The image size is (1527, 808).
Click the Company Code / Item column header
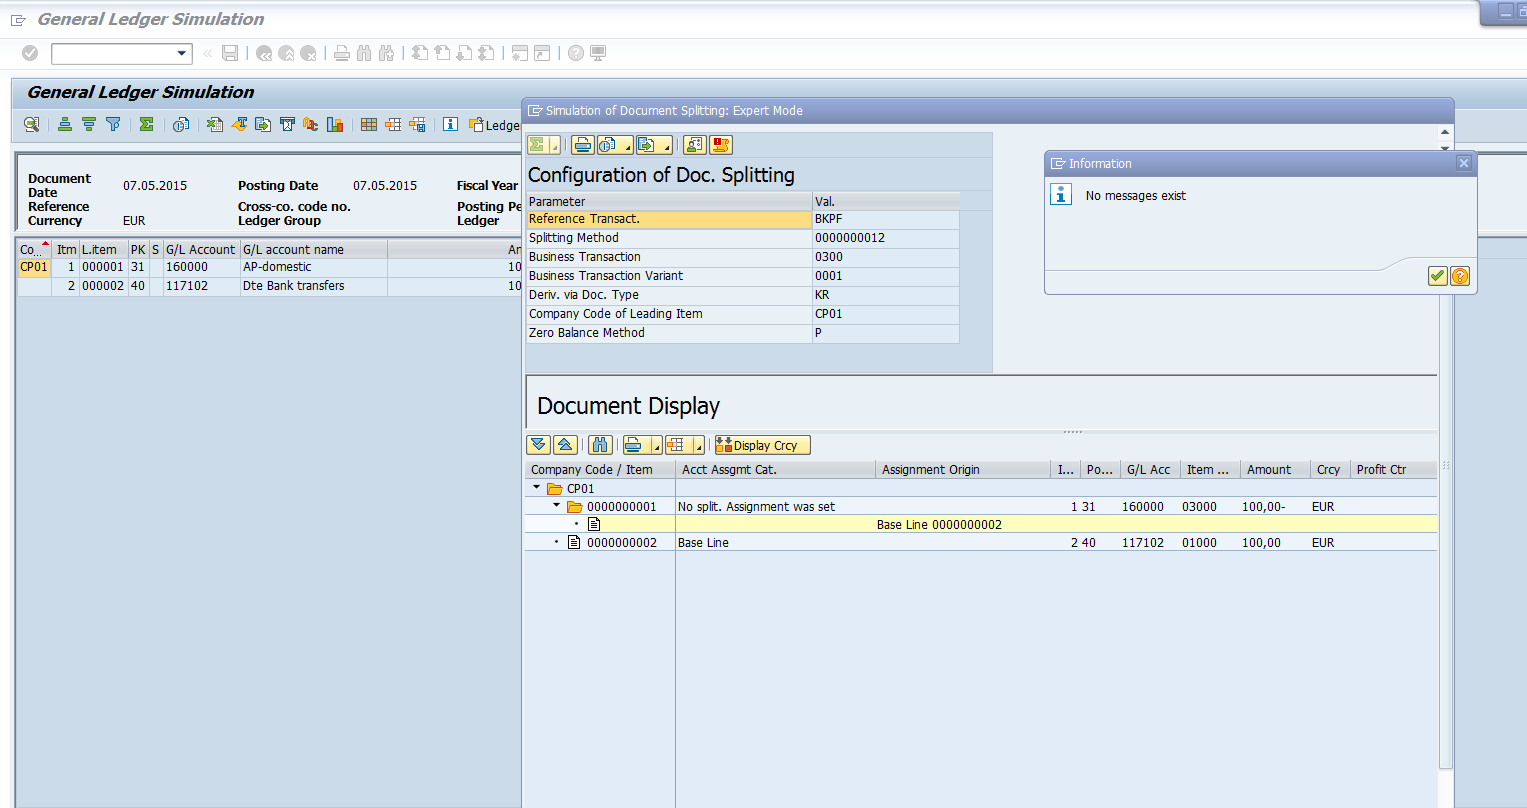pyautogui.click(x=600, y=469)
